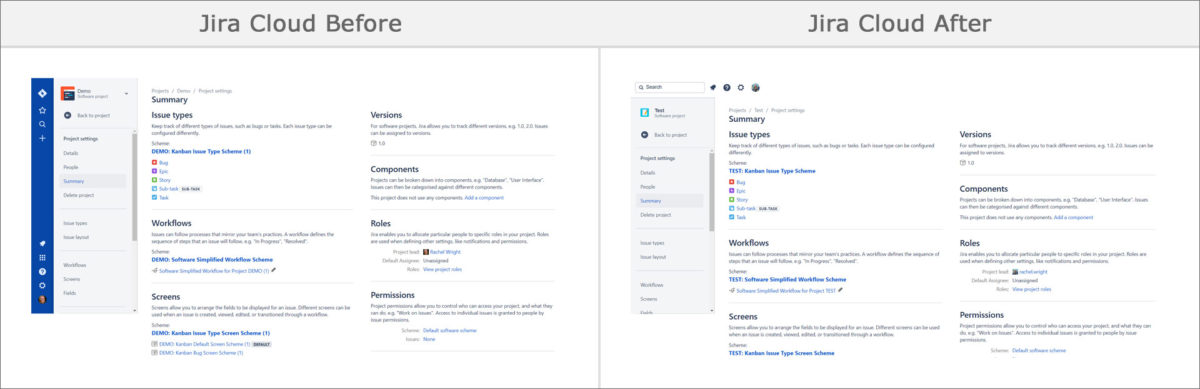Open Screens in the Before panel sidebar
The width and height of the screenshot is (1200, 389).
tap(71, 279)
